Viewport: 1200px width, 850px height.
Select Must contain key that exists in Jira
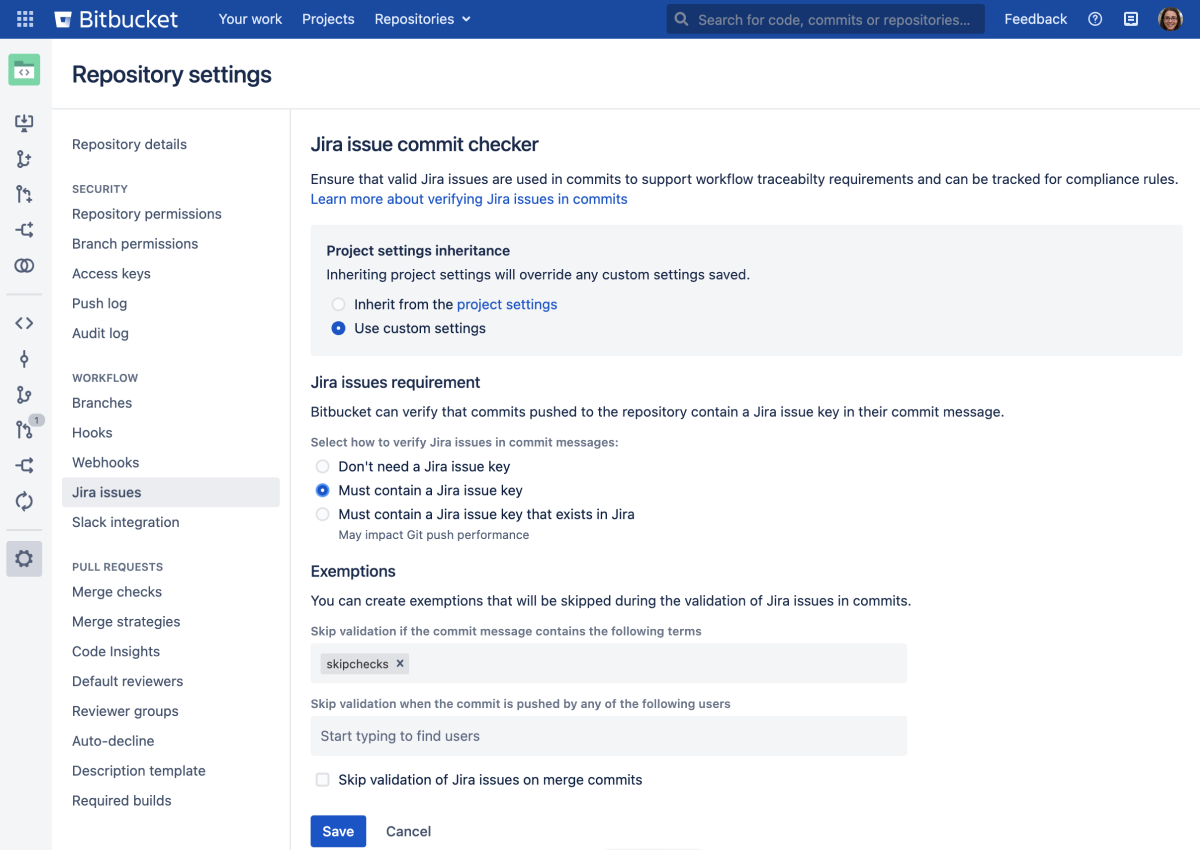[x=322, y=514]
